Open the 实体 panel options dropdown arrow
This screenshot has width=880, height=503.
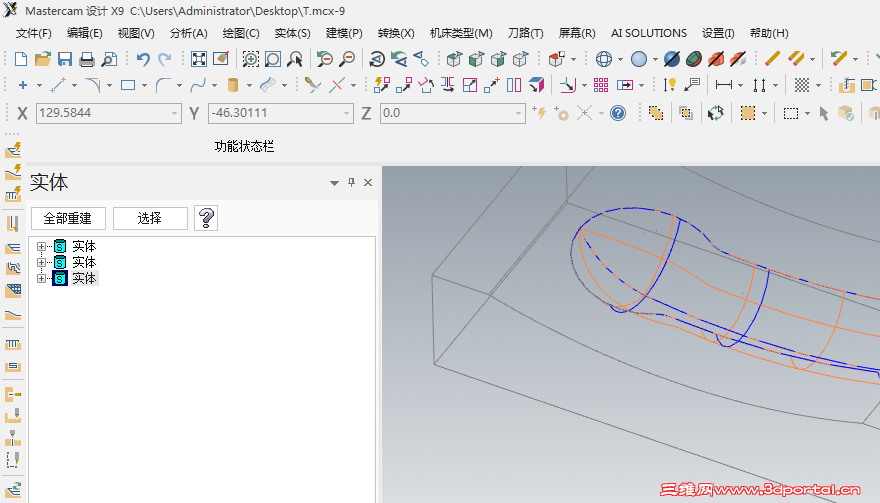(334, 183)
